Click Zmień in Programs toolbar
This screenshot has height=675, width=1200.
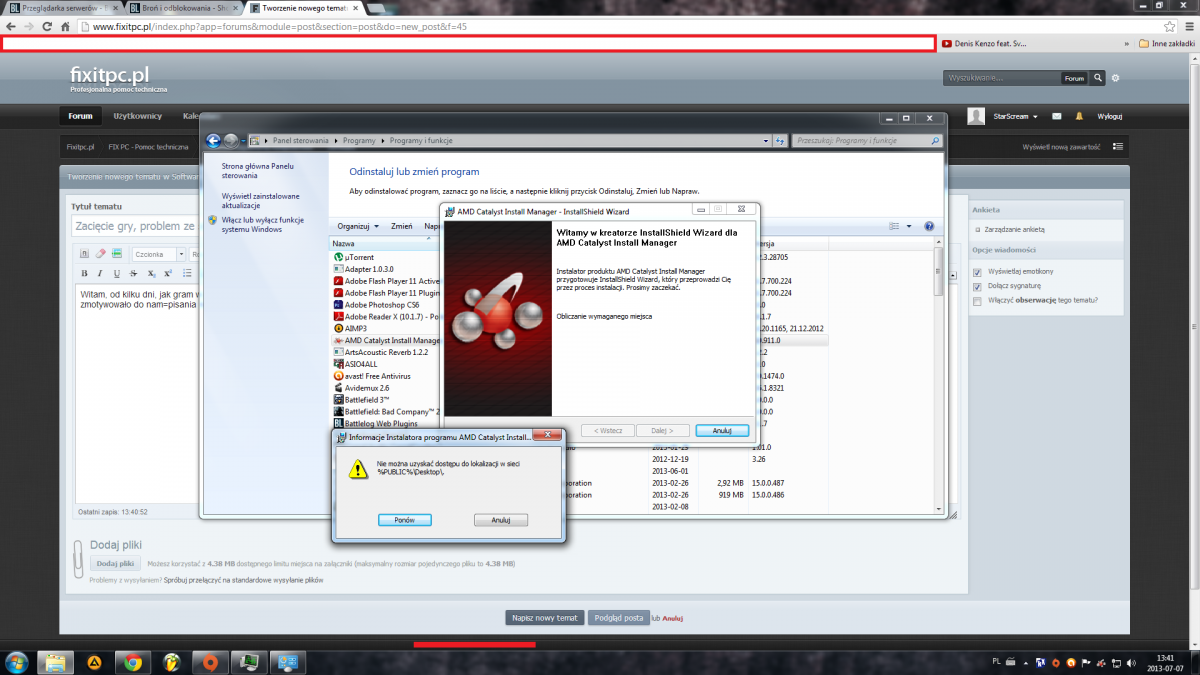coord(402,226)
